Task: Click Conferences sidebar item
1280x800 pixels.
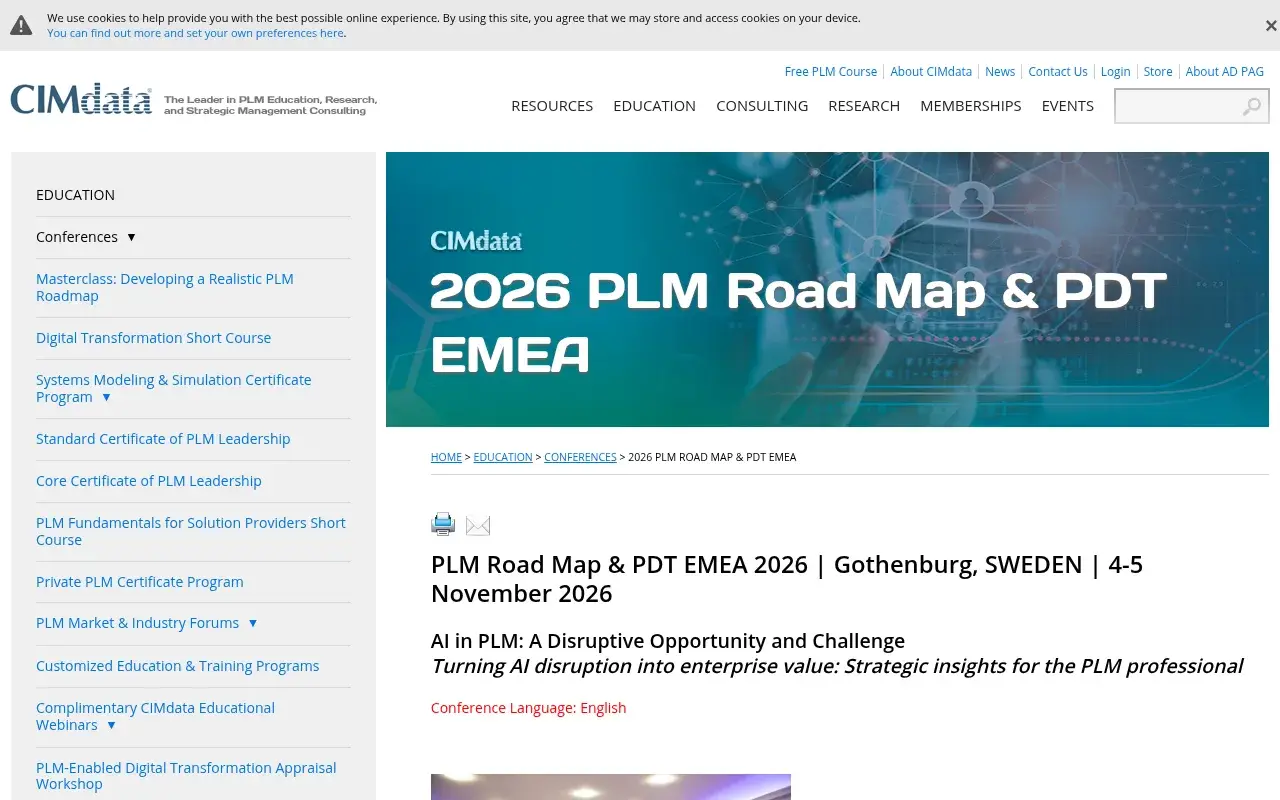Action: [77, 237]
